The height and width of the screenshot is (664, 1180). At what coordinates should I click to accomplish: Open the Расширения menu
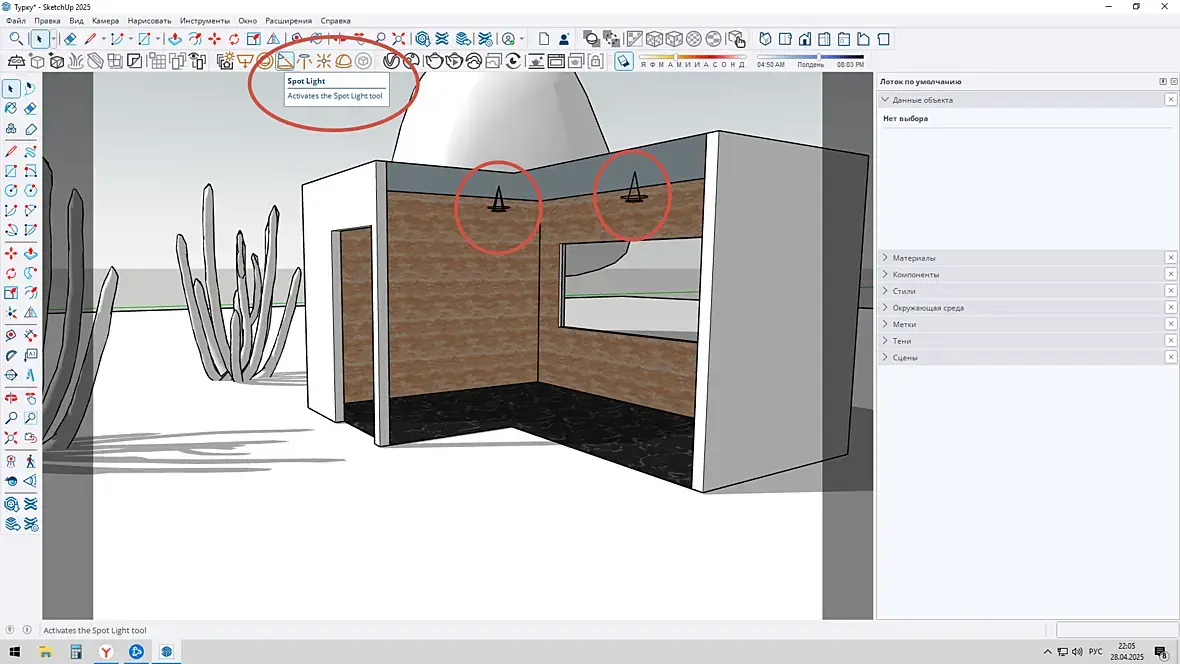pyautogui.click(x=288, y=20)
